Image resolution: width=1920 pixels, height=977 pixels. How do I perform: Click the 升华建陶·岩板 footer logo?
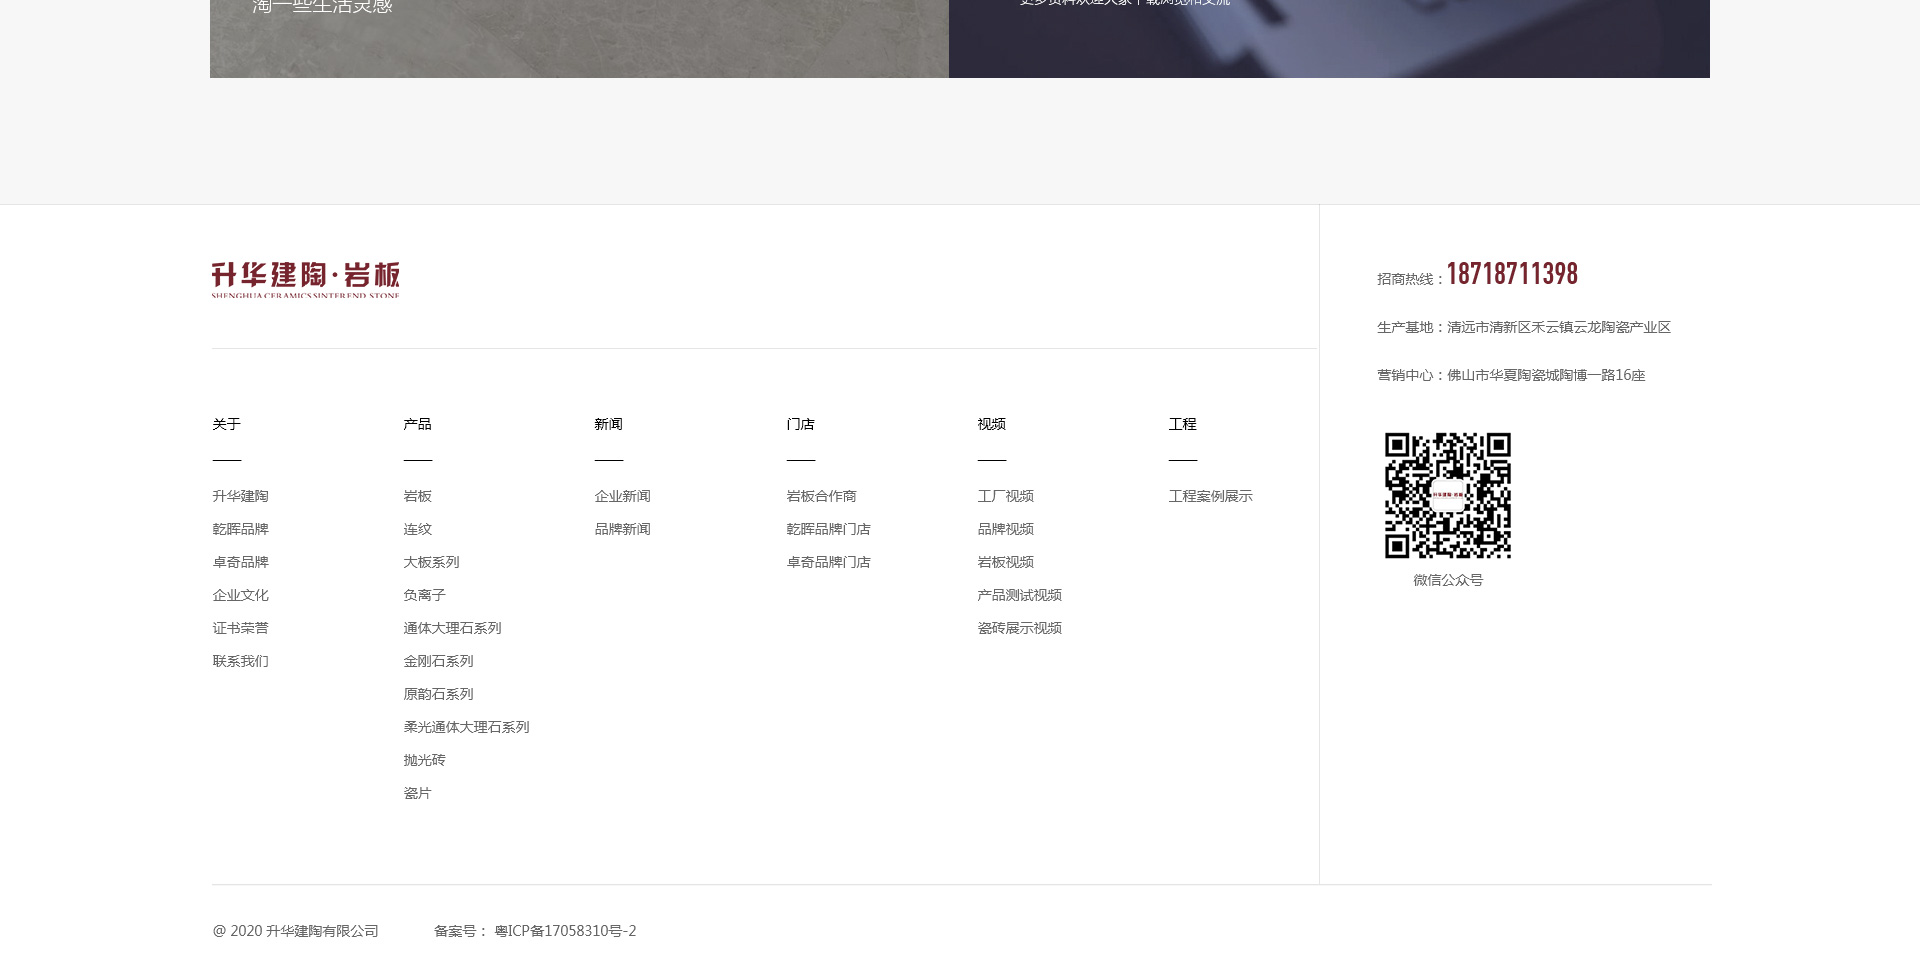click(x=305, y=279)
